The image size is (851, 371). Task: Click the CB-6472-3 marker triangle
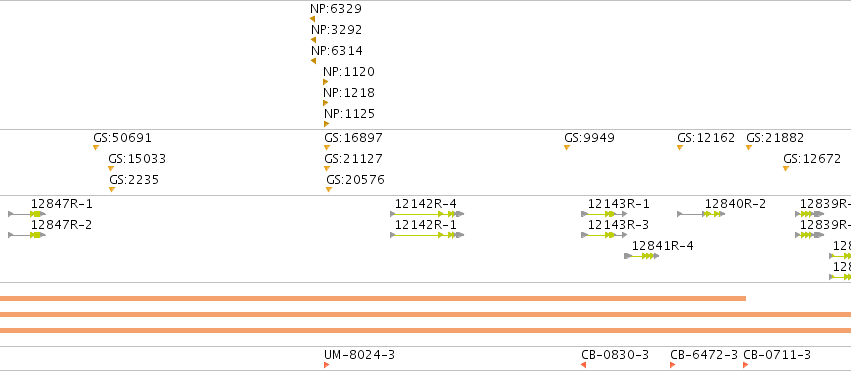672,365
